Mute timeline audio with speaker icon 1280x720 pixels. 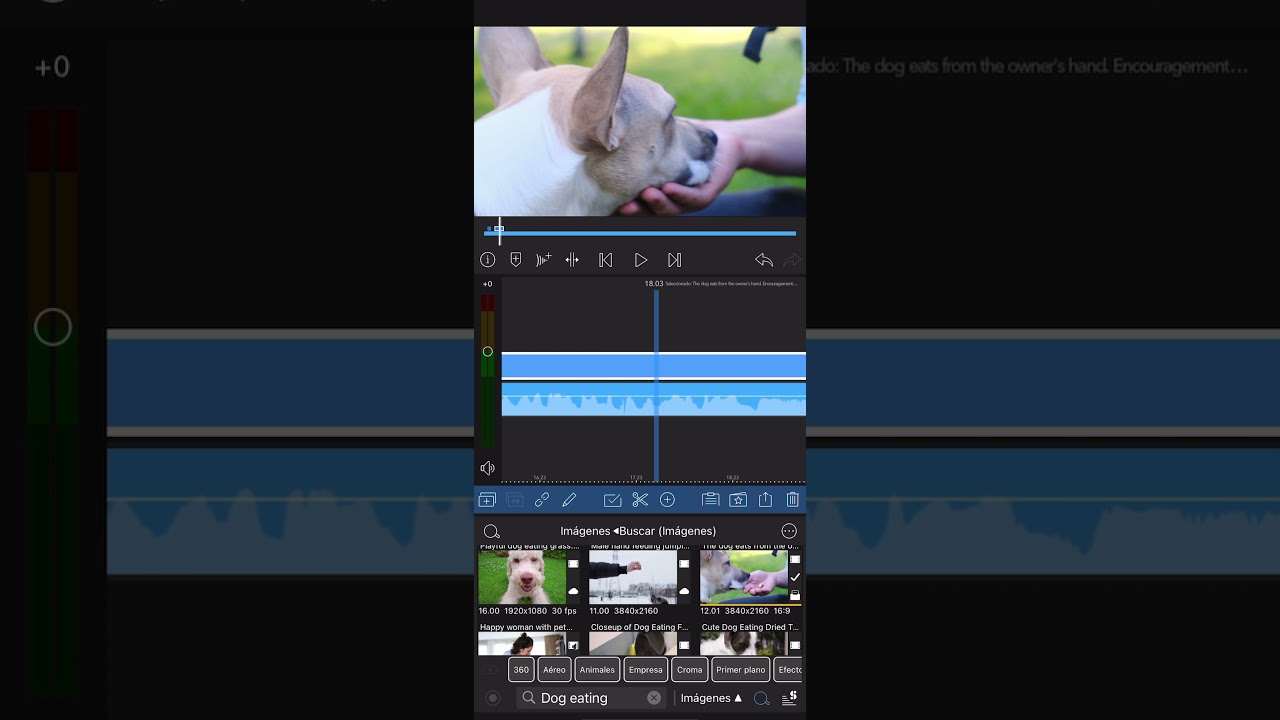click(487, 468)
